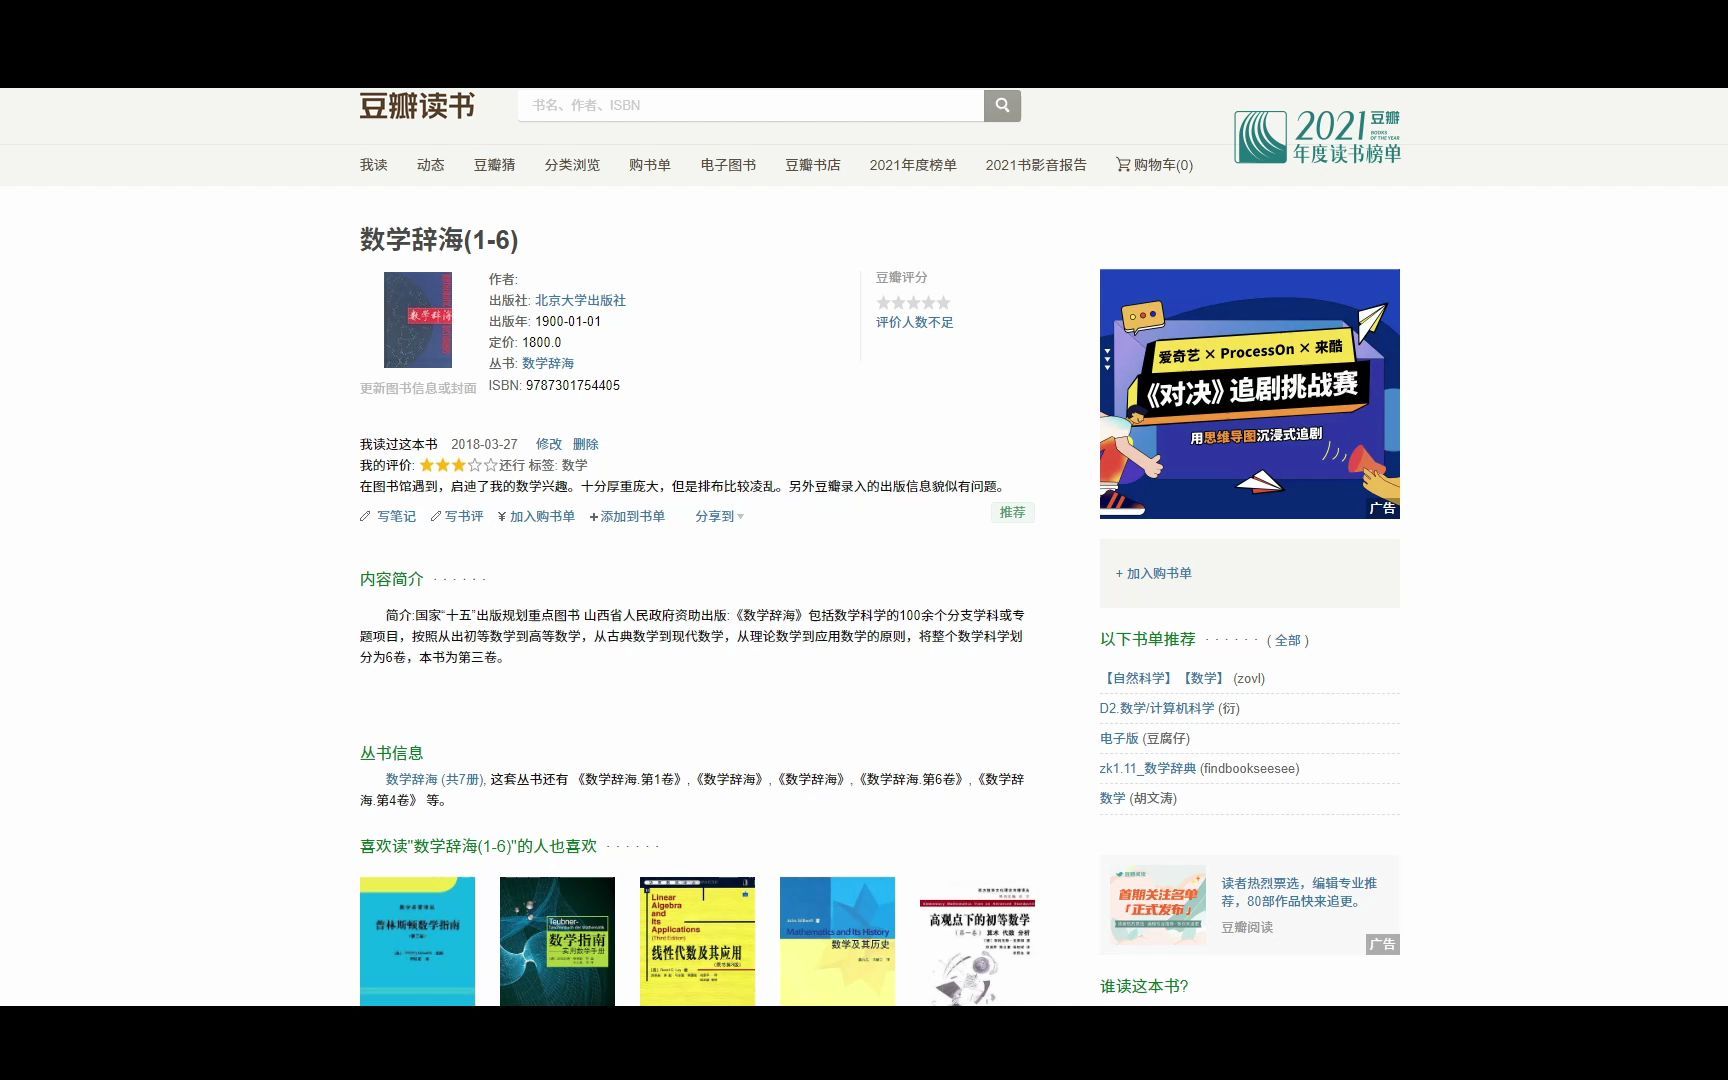Click publisher link 北京大学出版社

[x=580, y=300]
